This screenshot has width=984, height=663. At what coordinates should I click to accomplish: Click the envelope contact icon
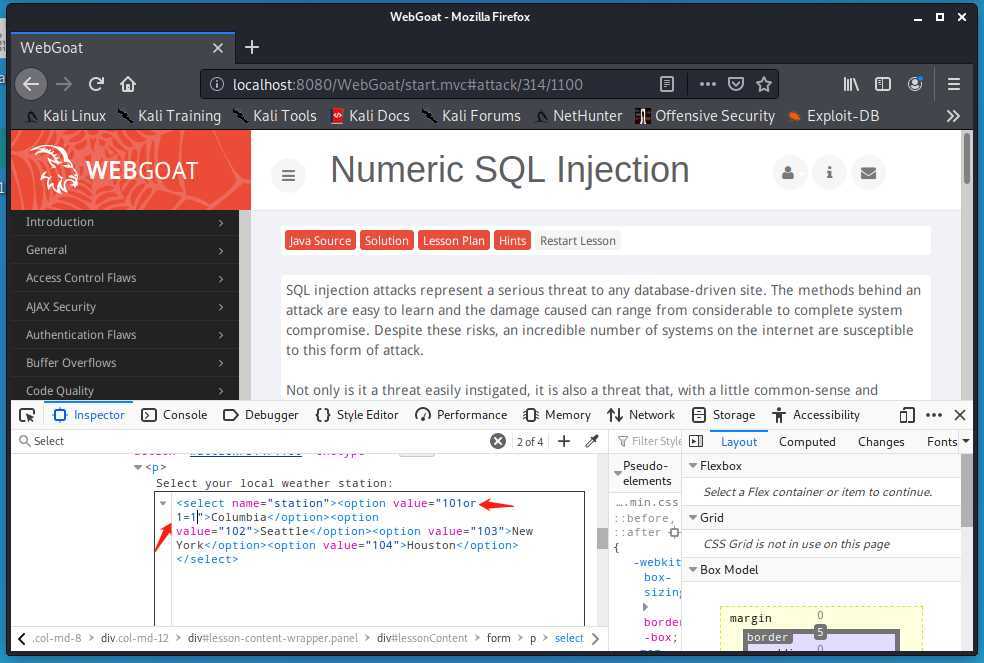868,173
